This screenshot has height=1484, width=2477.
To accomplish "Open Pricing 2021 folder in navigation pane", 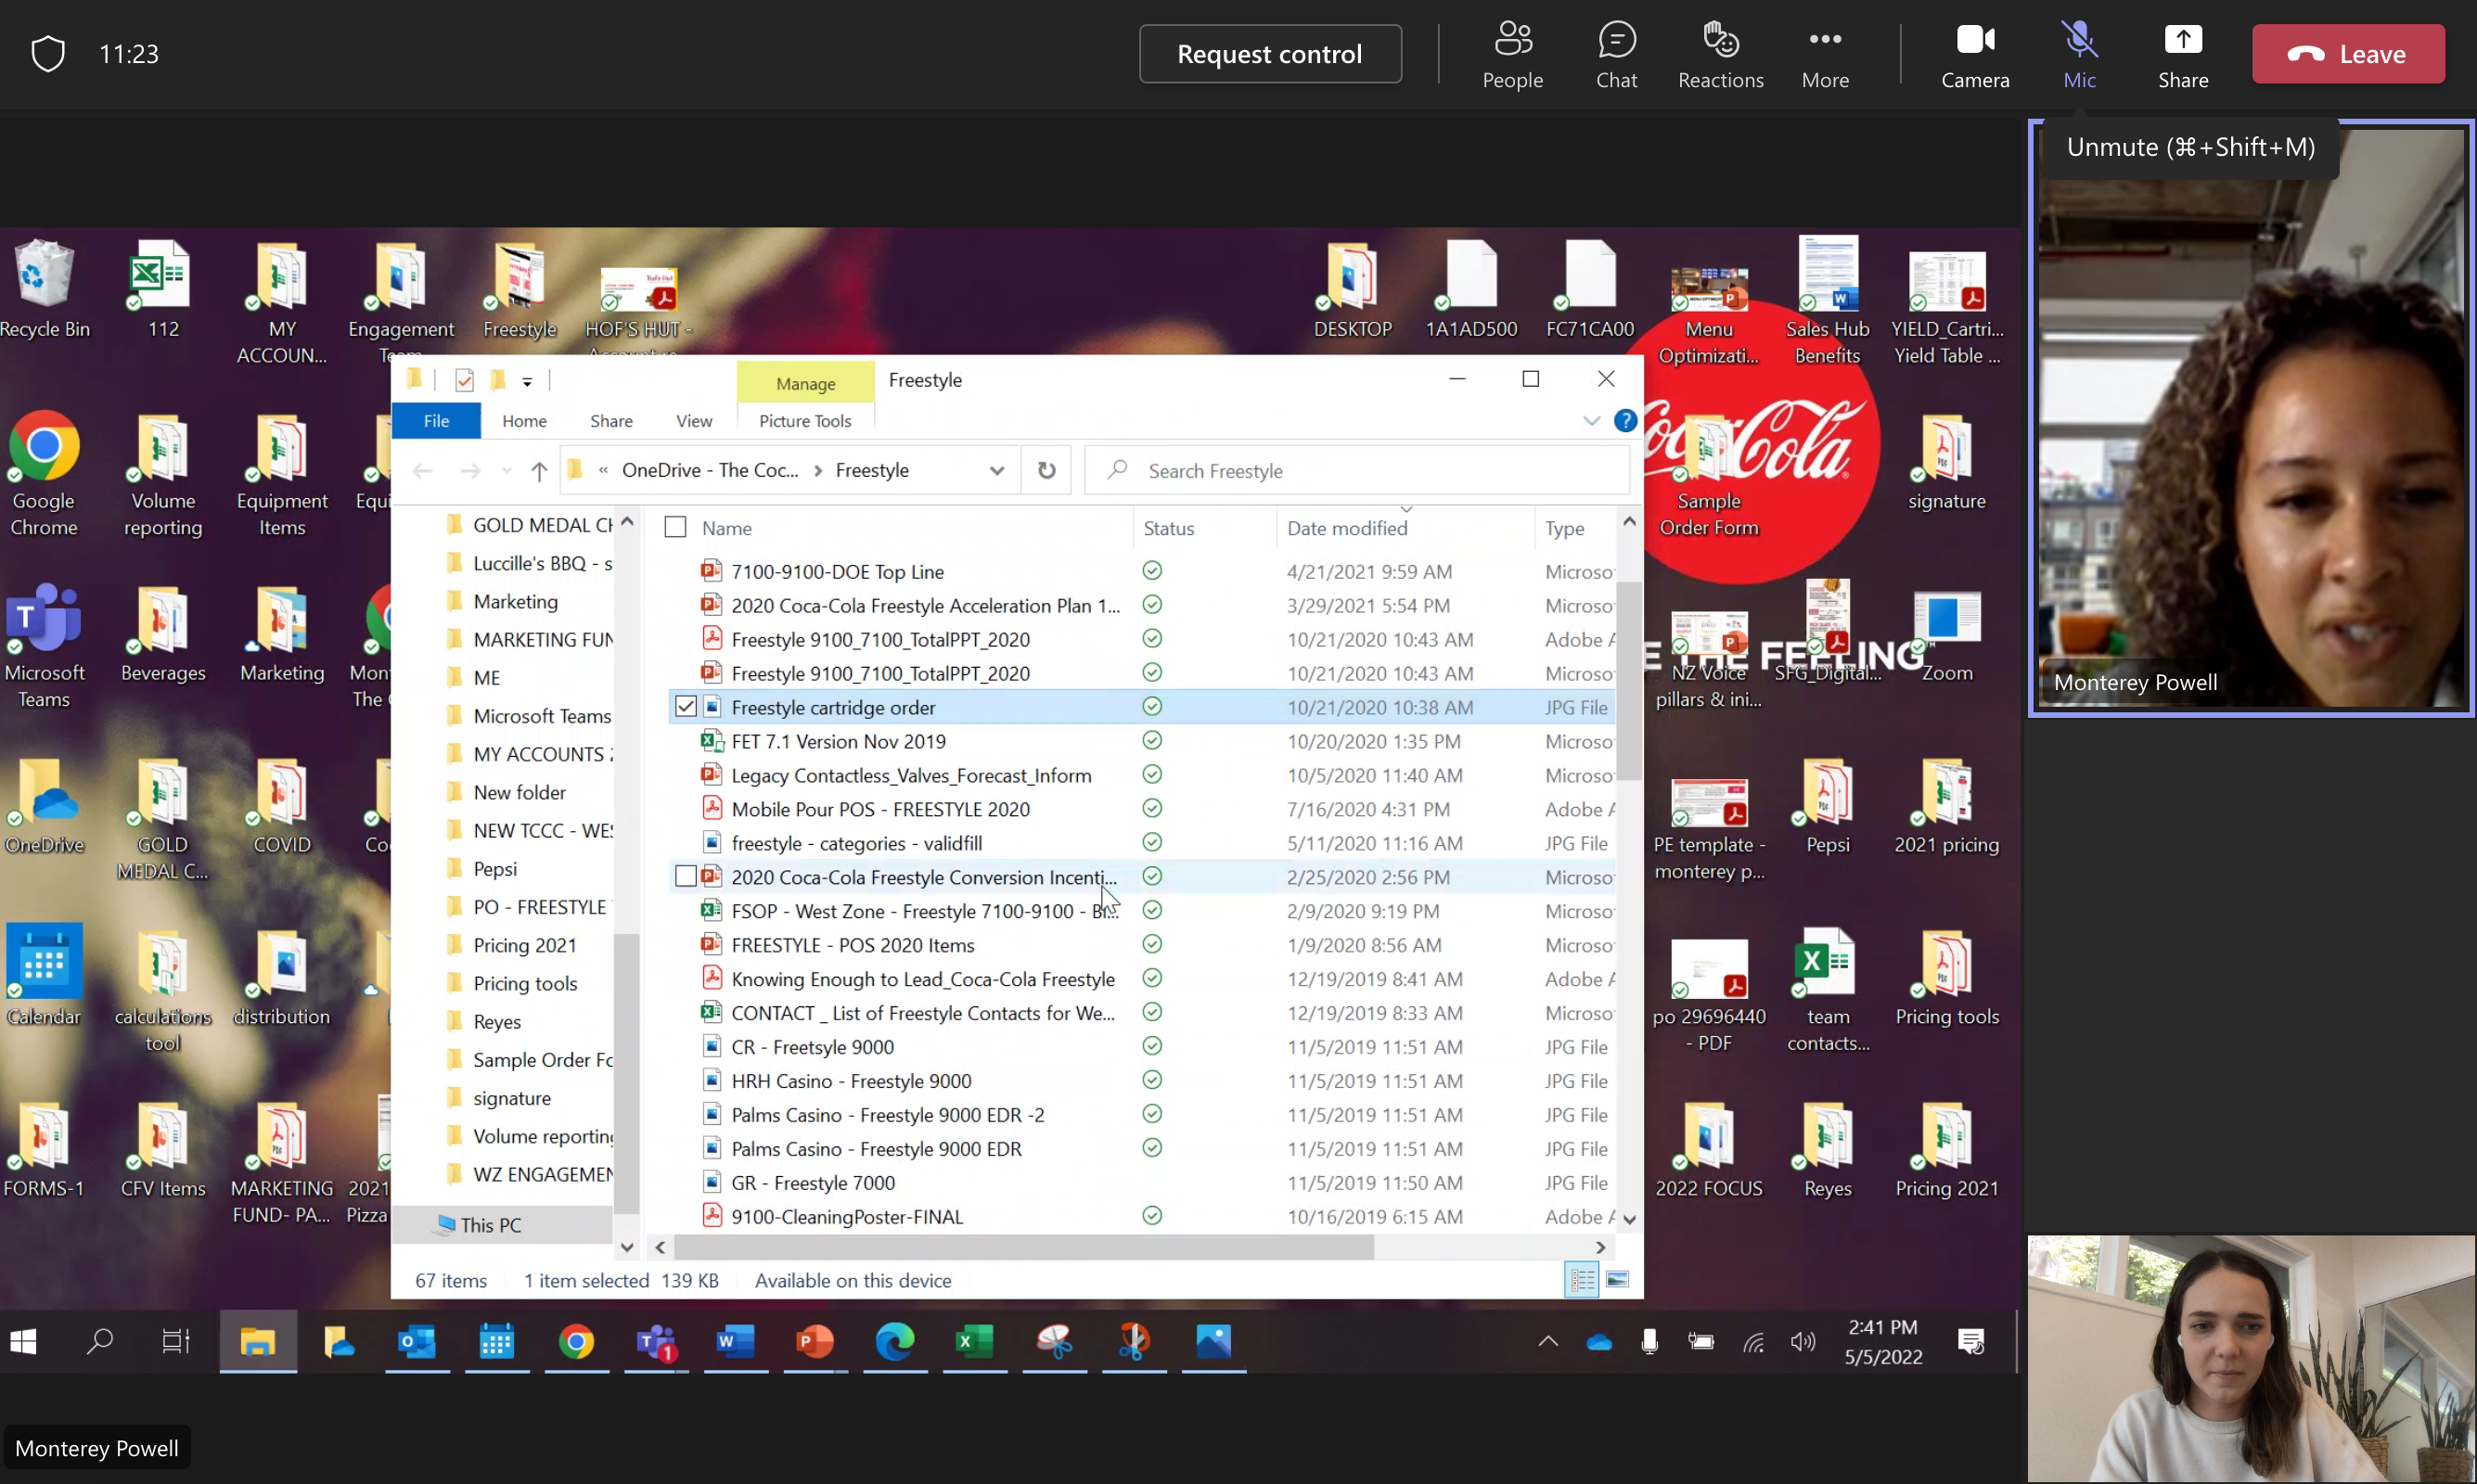I will point(524,945).
